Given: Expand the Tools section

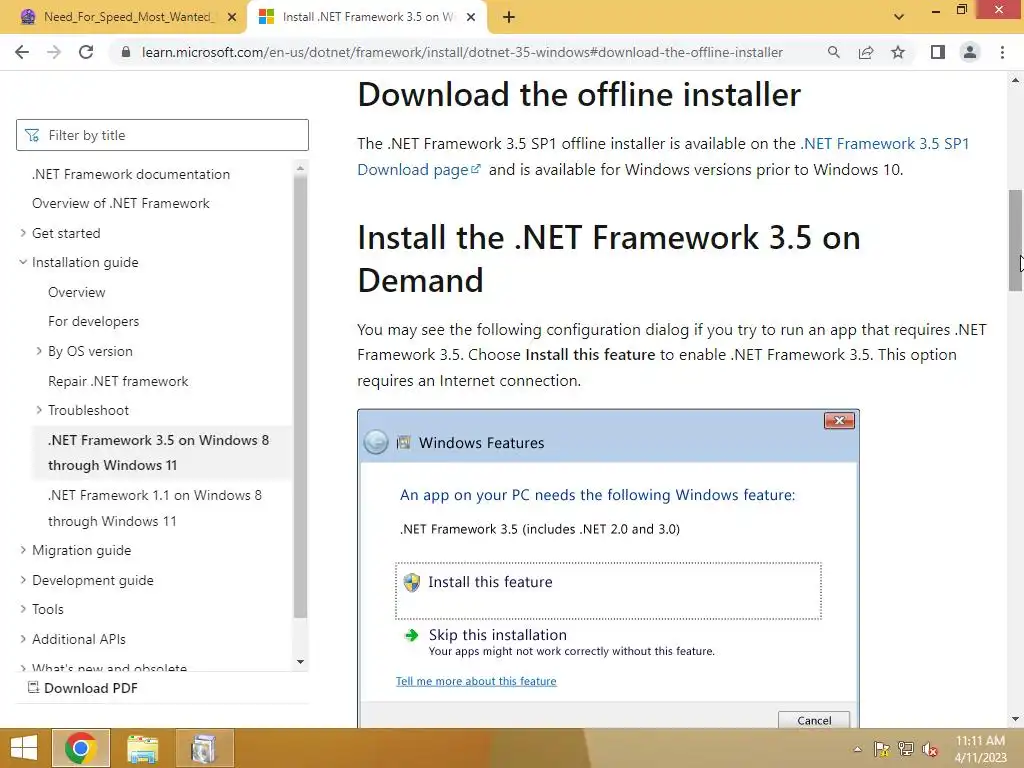Looking at the screenshot, I should (x=23, y=609).
